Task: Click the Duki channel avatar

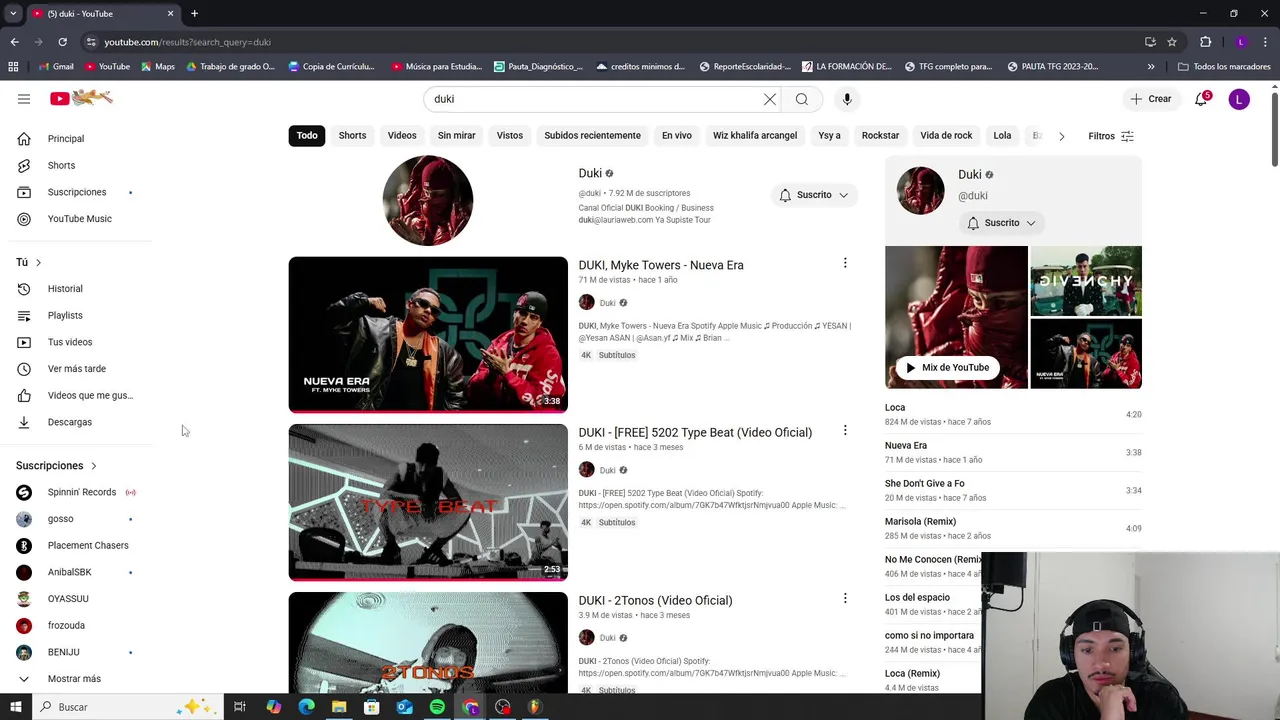Action: pos(428,200)
